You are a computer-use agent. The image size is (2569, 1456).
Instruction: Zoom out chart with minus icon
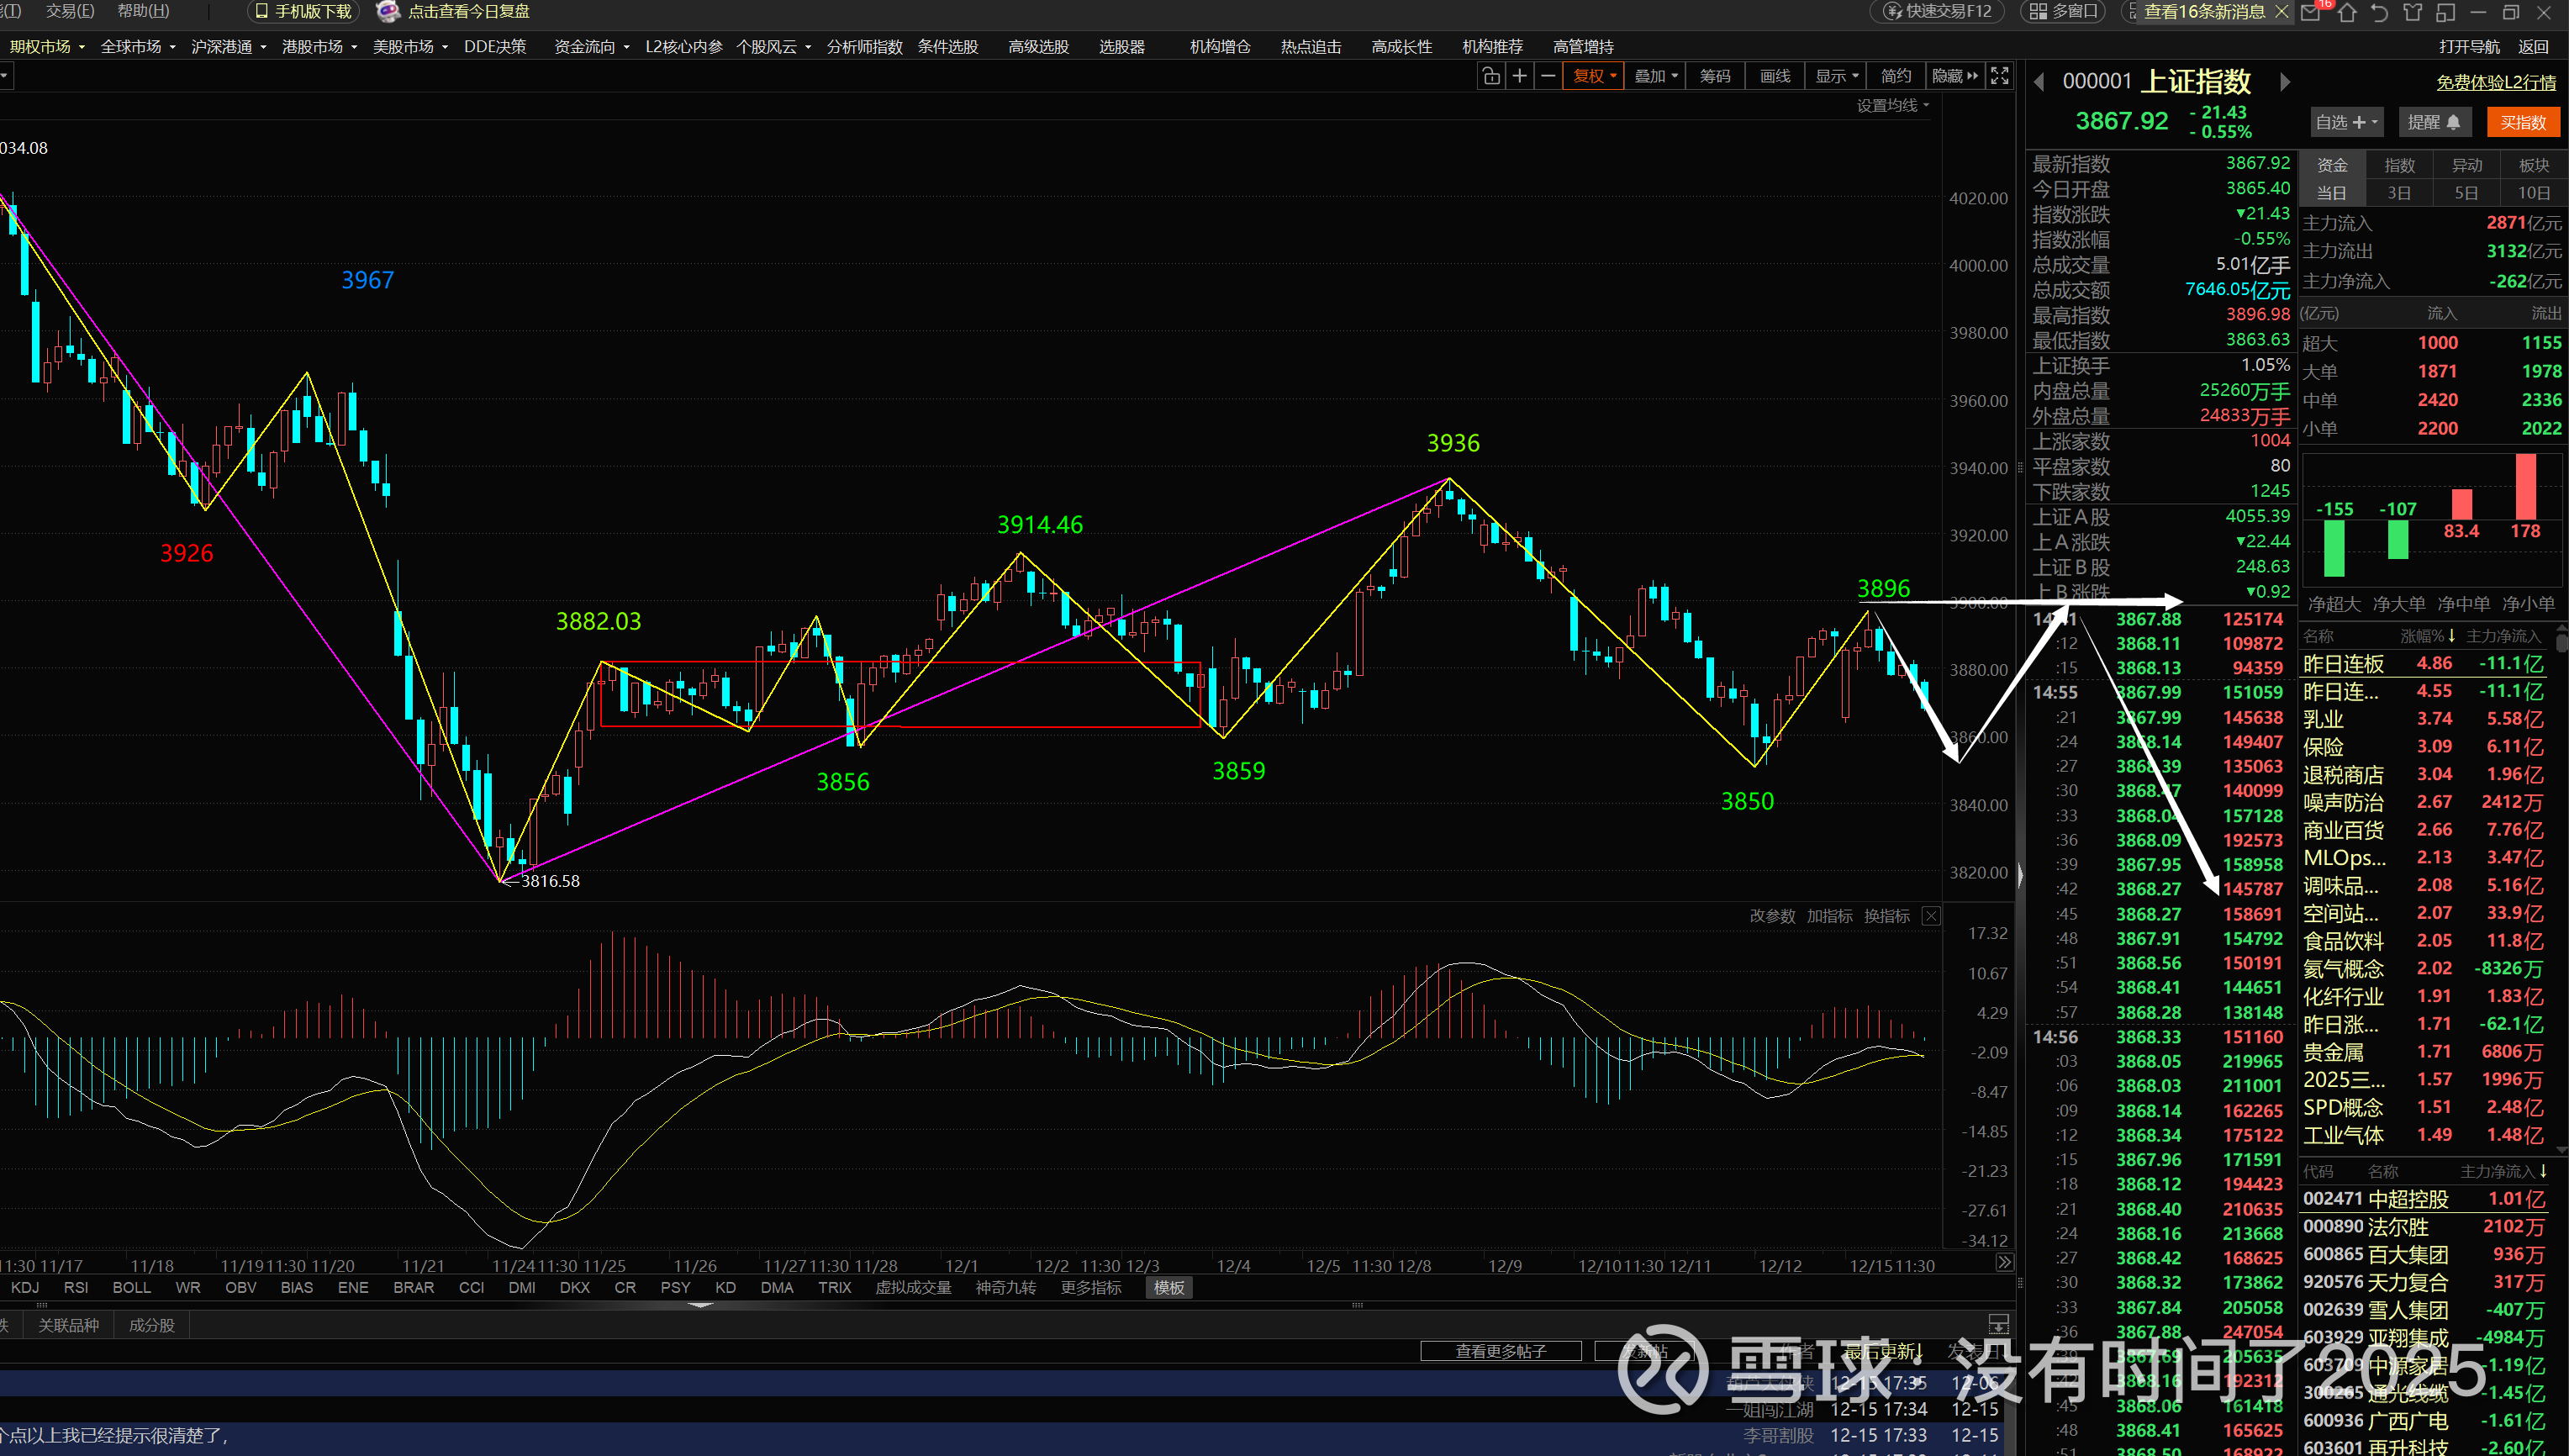[x=1548, y=76]
